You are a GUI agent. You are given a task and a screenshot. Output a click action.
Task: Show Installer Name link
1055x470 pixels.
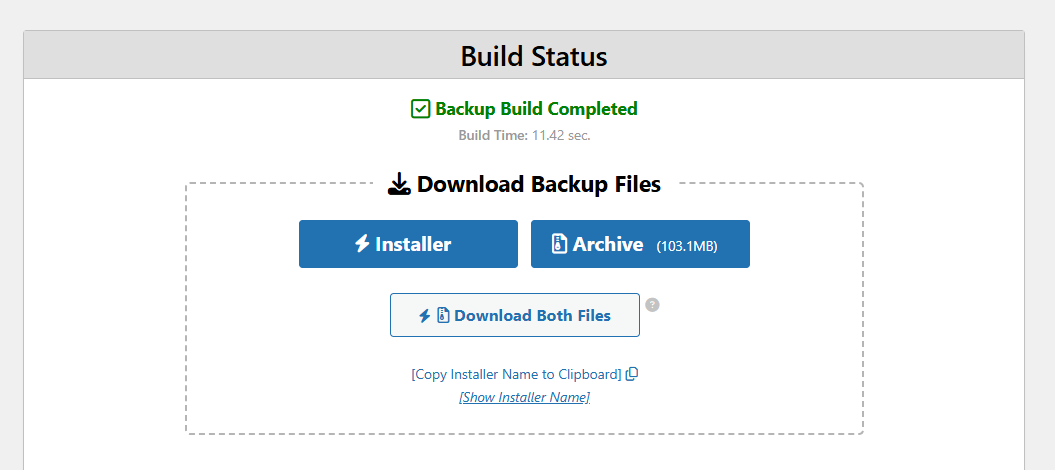[x=524, y=397]
